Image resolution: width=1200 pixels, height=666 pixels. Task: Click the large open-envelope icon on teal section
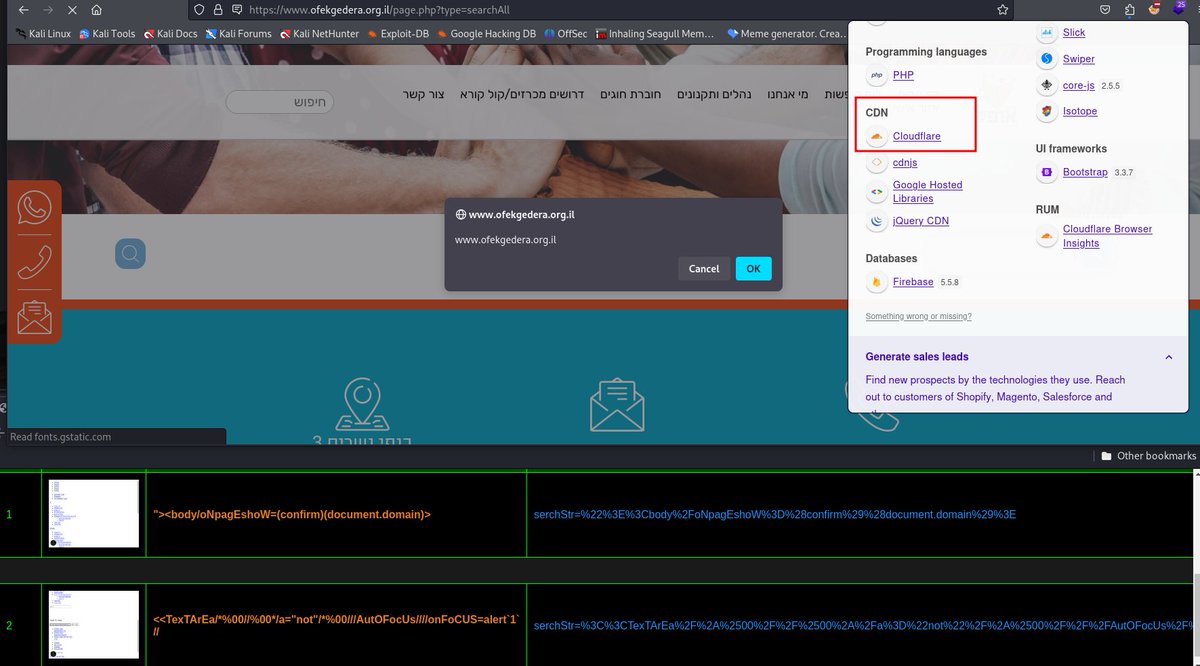tap(617, 404)
